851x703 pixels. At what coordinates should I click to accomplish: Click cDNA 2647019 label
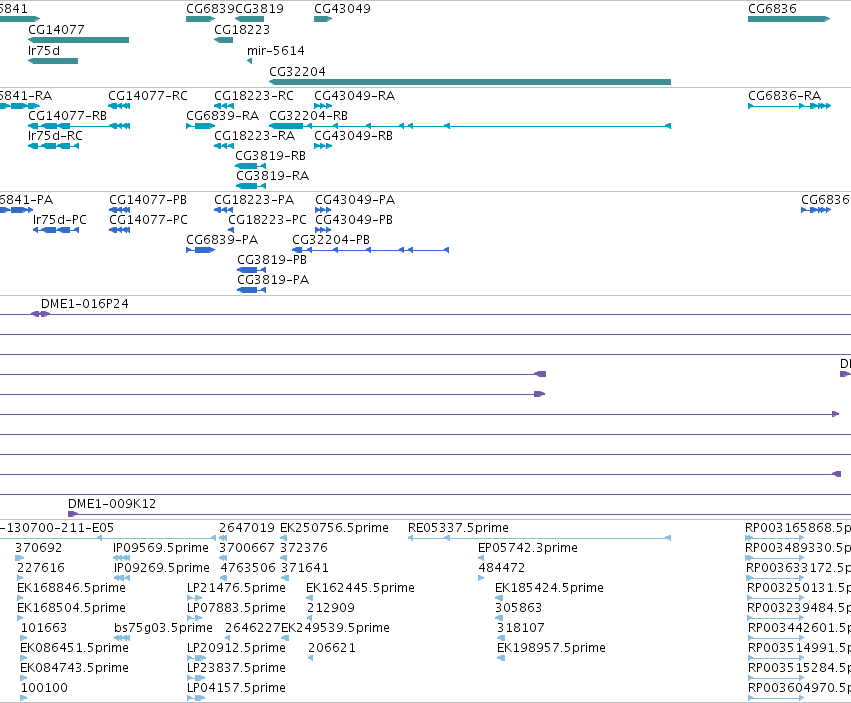tap(247, 528)
